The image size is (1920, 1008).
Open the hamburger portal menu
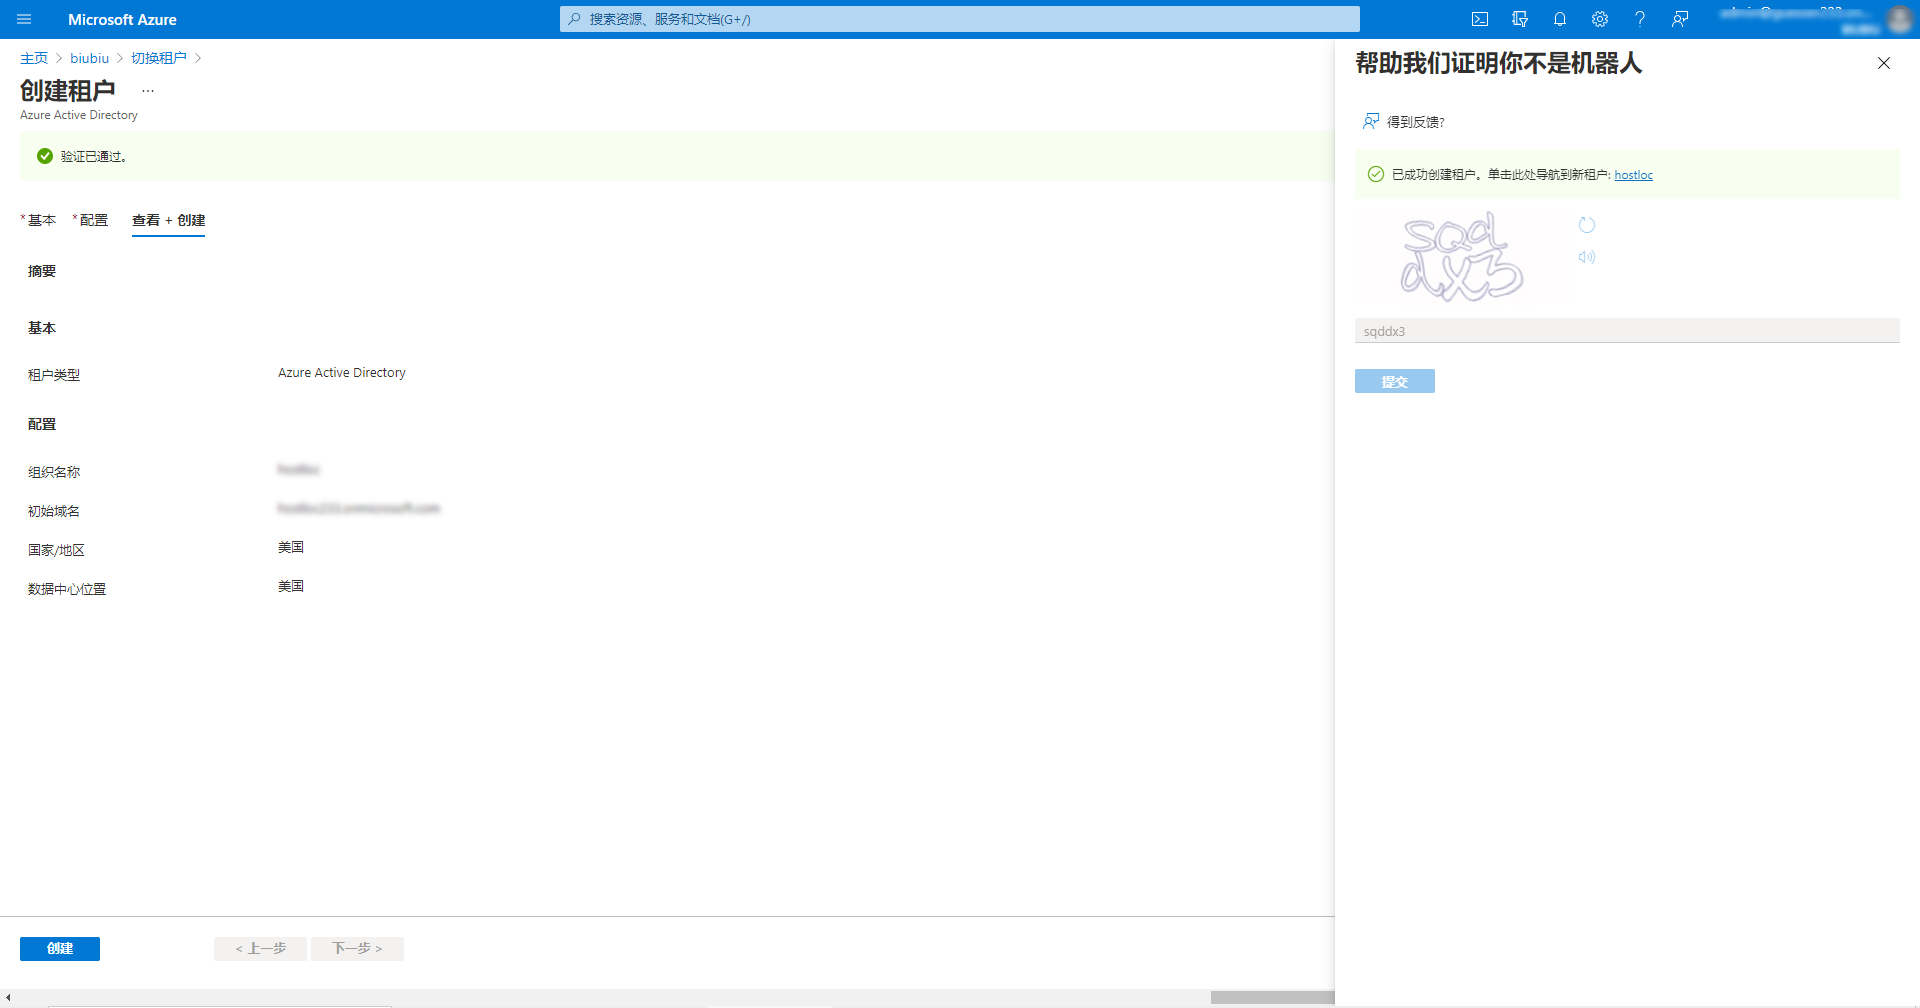(x=24, y=19)
